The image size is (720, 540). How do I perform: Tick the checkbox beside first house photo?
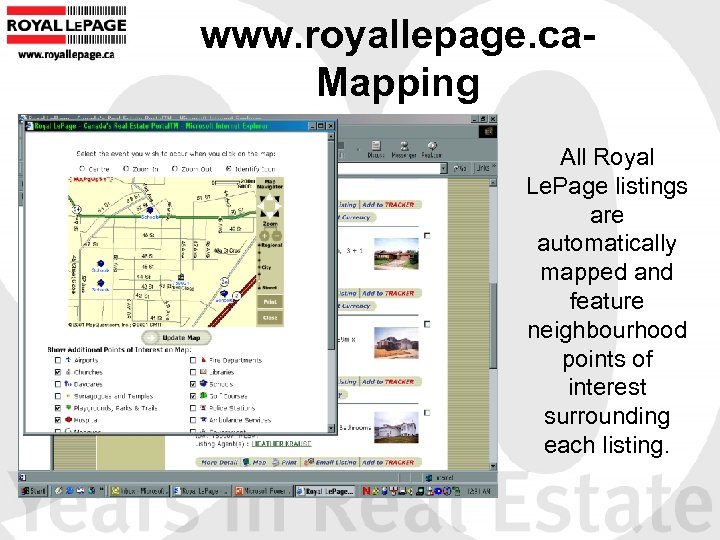coord(427,236)
